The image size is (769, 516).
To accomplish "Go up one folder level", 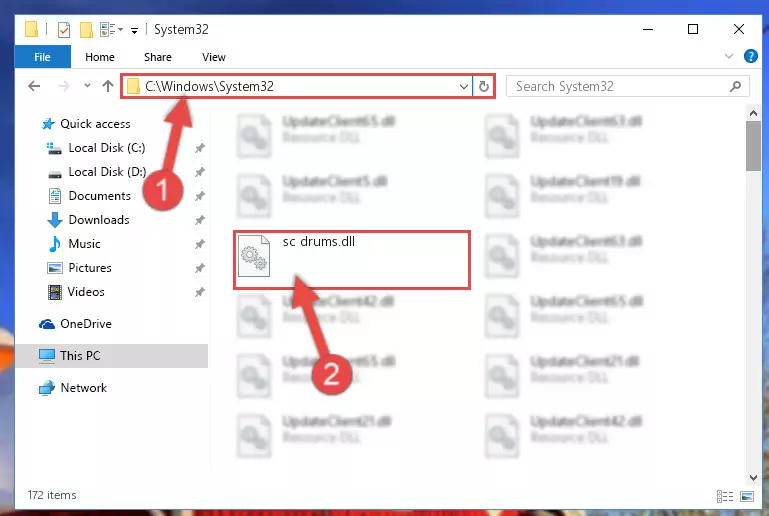I will pos(108,86).
